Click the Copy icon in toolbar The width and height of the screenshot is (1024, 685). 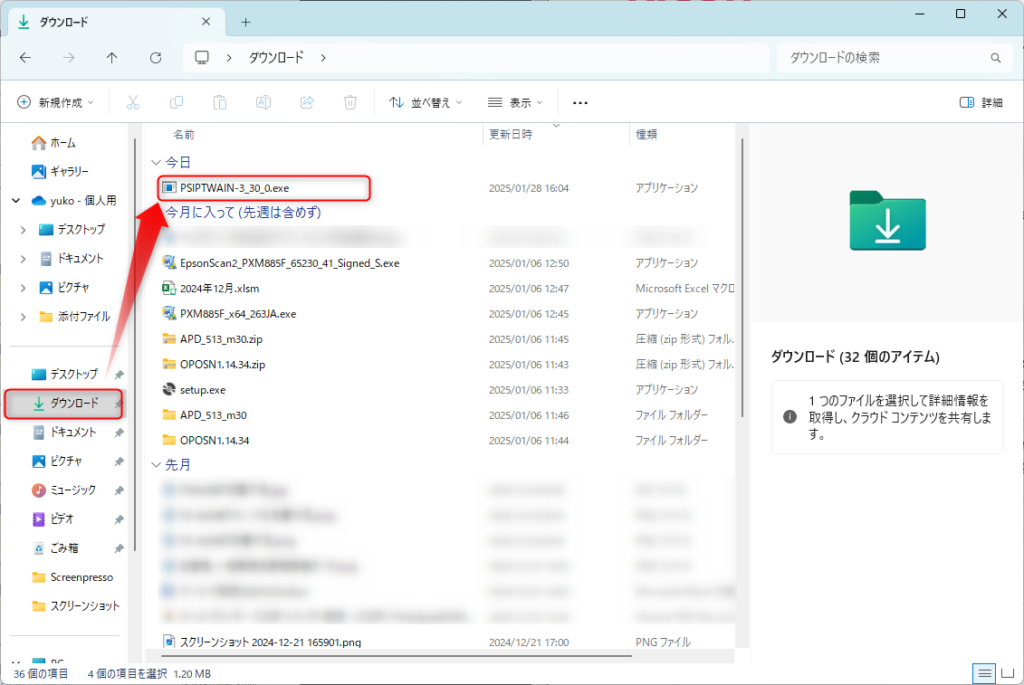[176, 103]
